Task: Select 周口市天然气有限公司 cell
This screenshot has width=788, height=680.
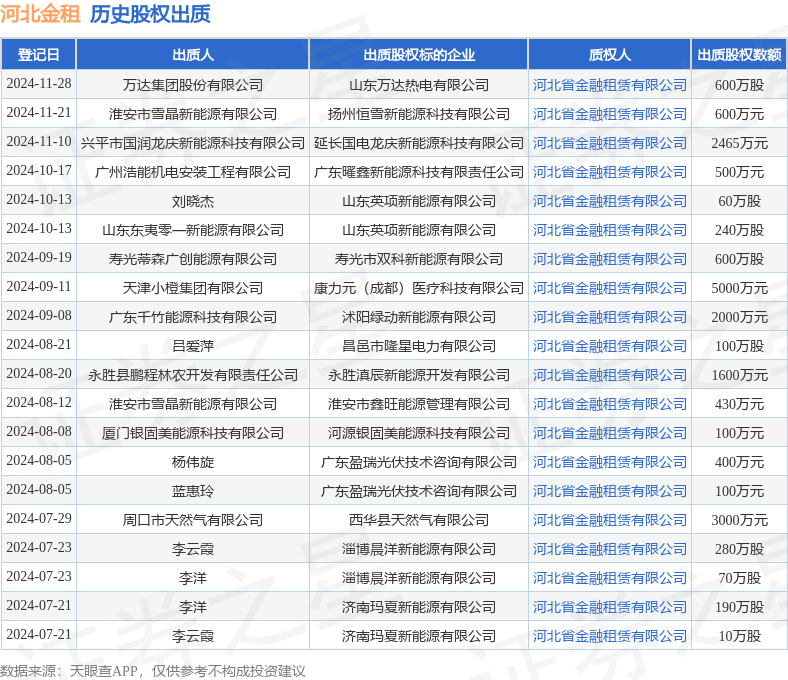Action: pyautogui.click(x=192, y=520)
